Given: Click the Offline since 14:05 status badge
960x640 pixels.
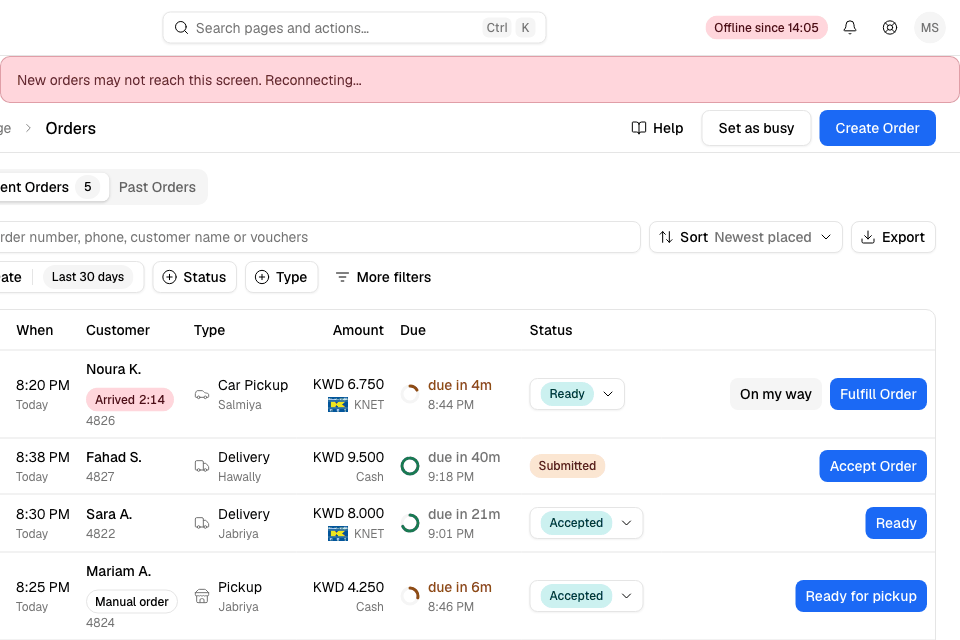Looking at the screenshot, I should click(767, 28).
